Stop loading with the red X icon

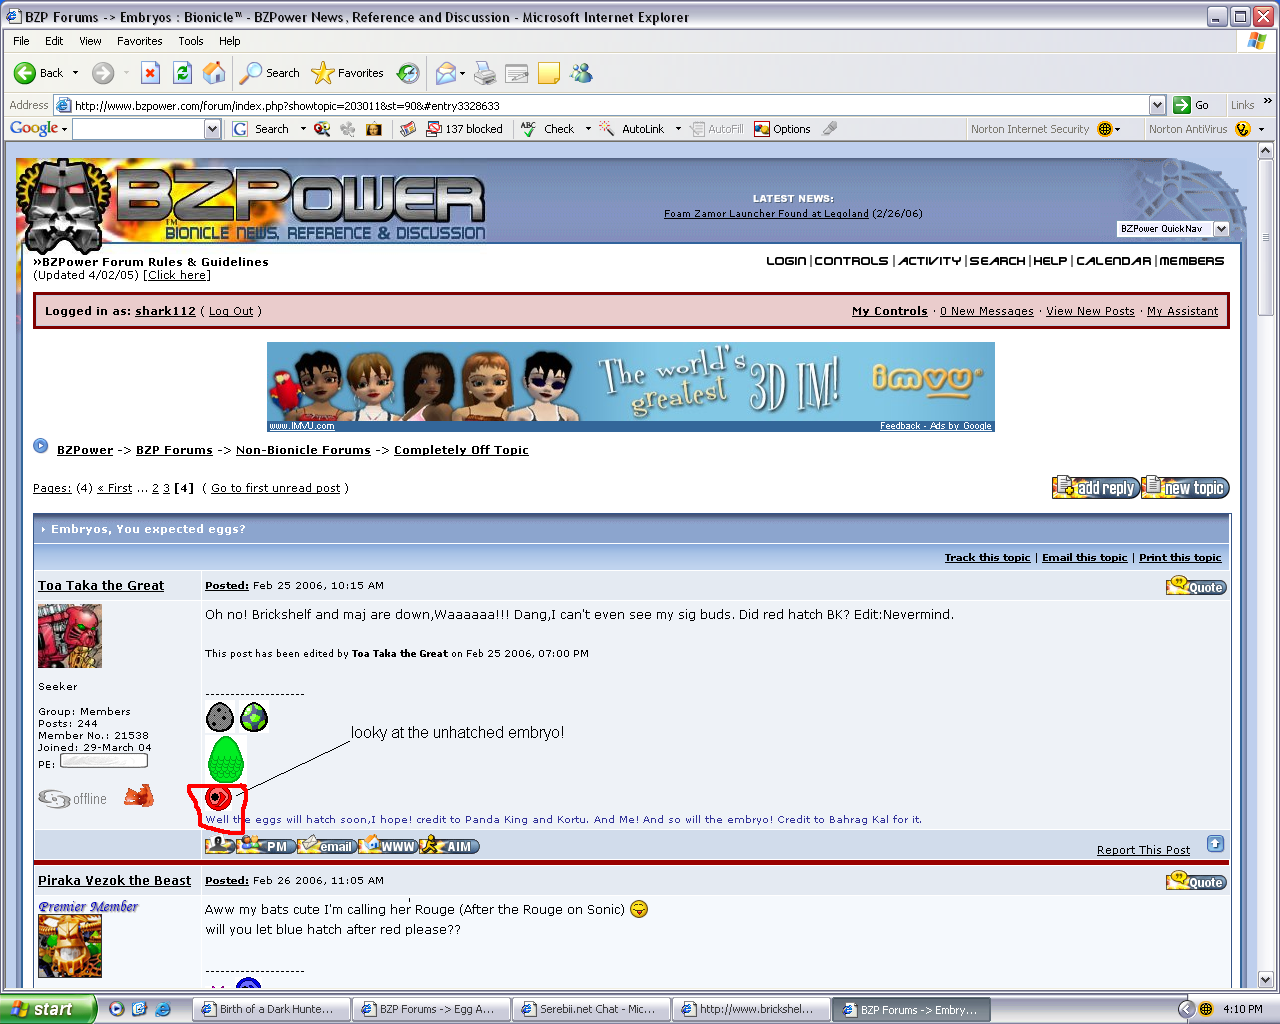point(150,73)
